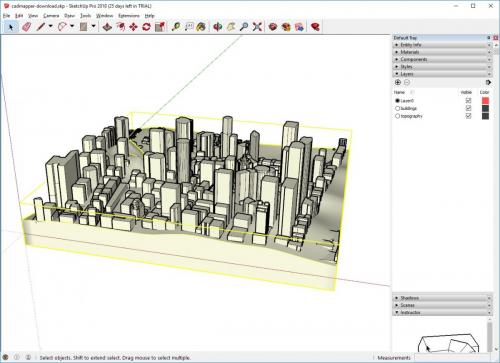The image size is (500, 363).
Task: Open the Extension Manager
Action: coord(315,27)
